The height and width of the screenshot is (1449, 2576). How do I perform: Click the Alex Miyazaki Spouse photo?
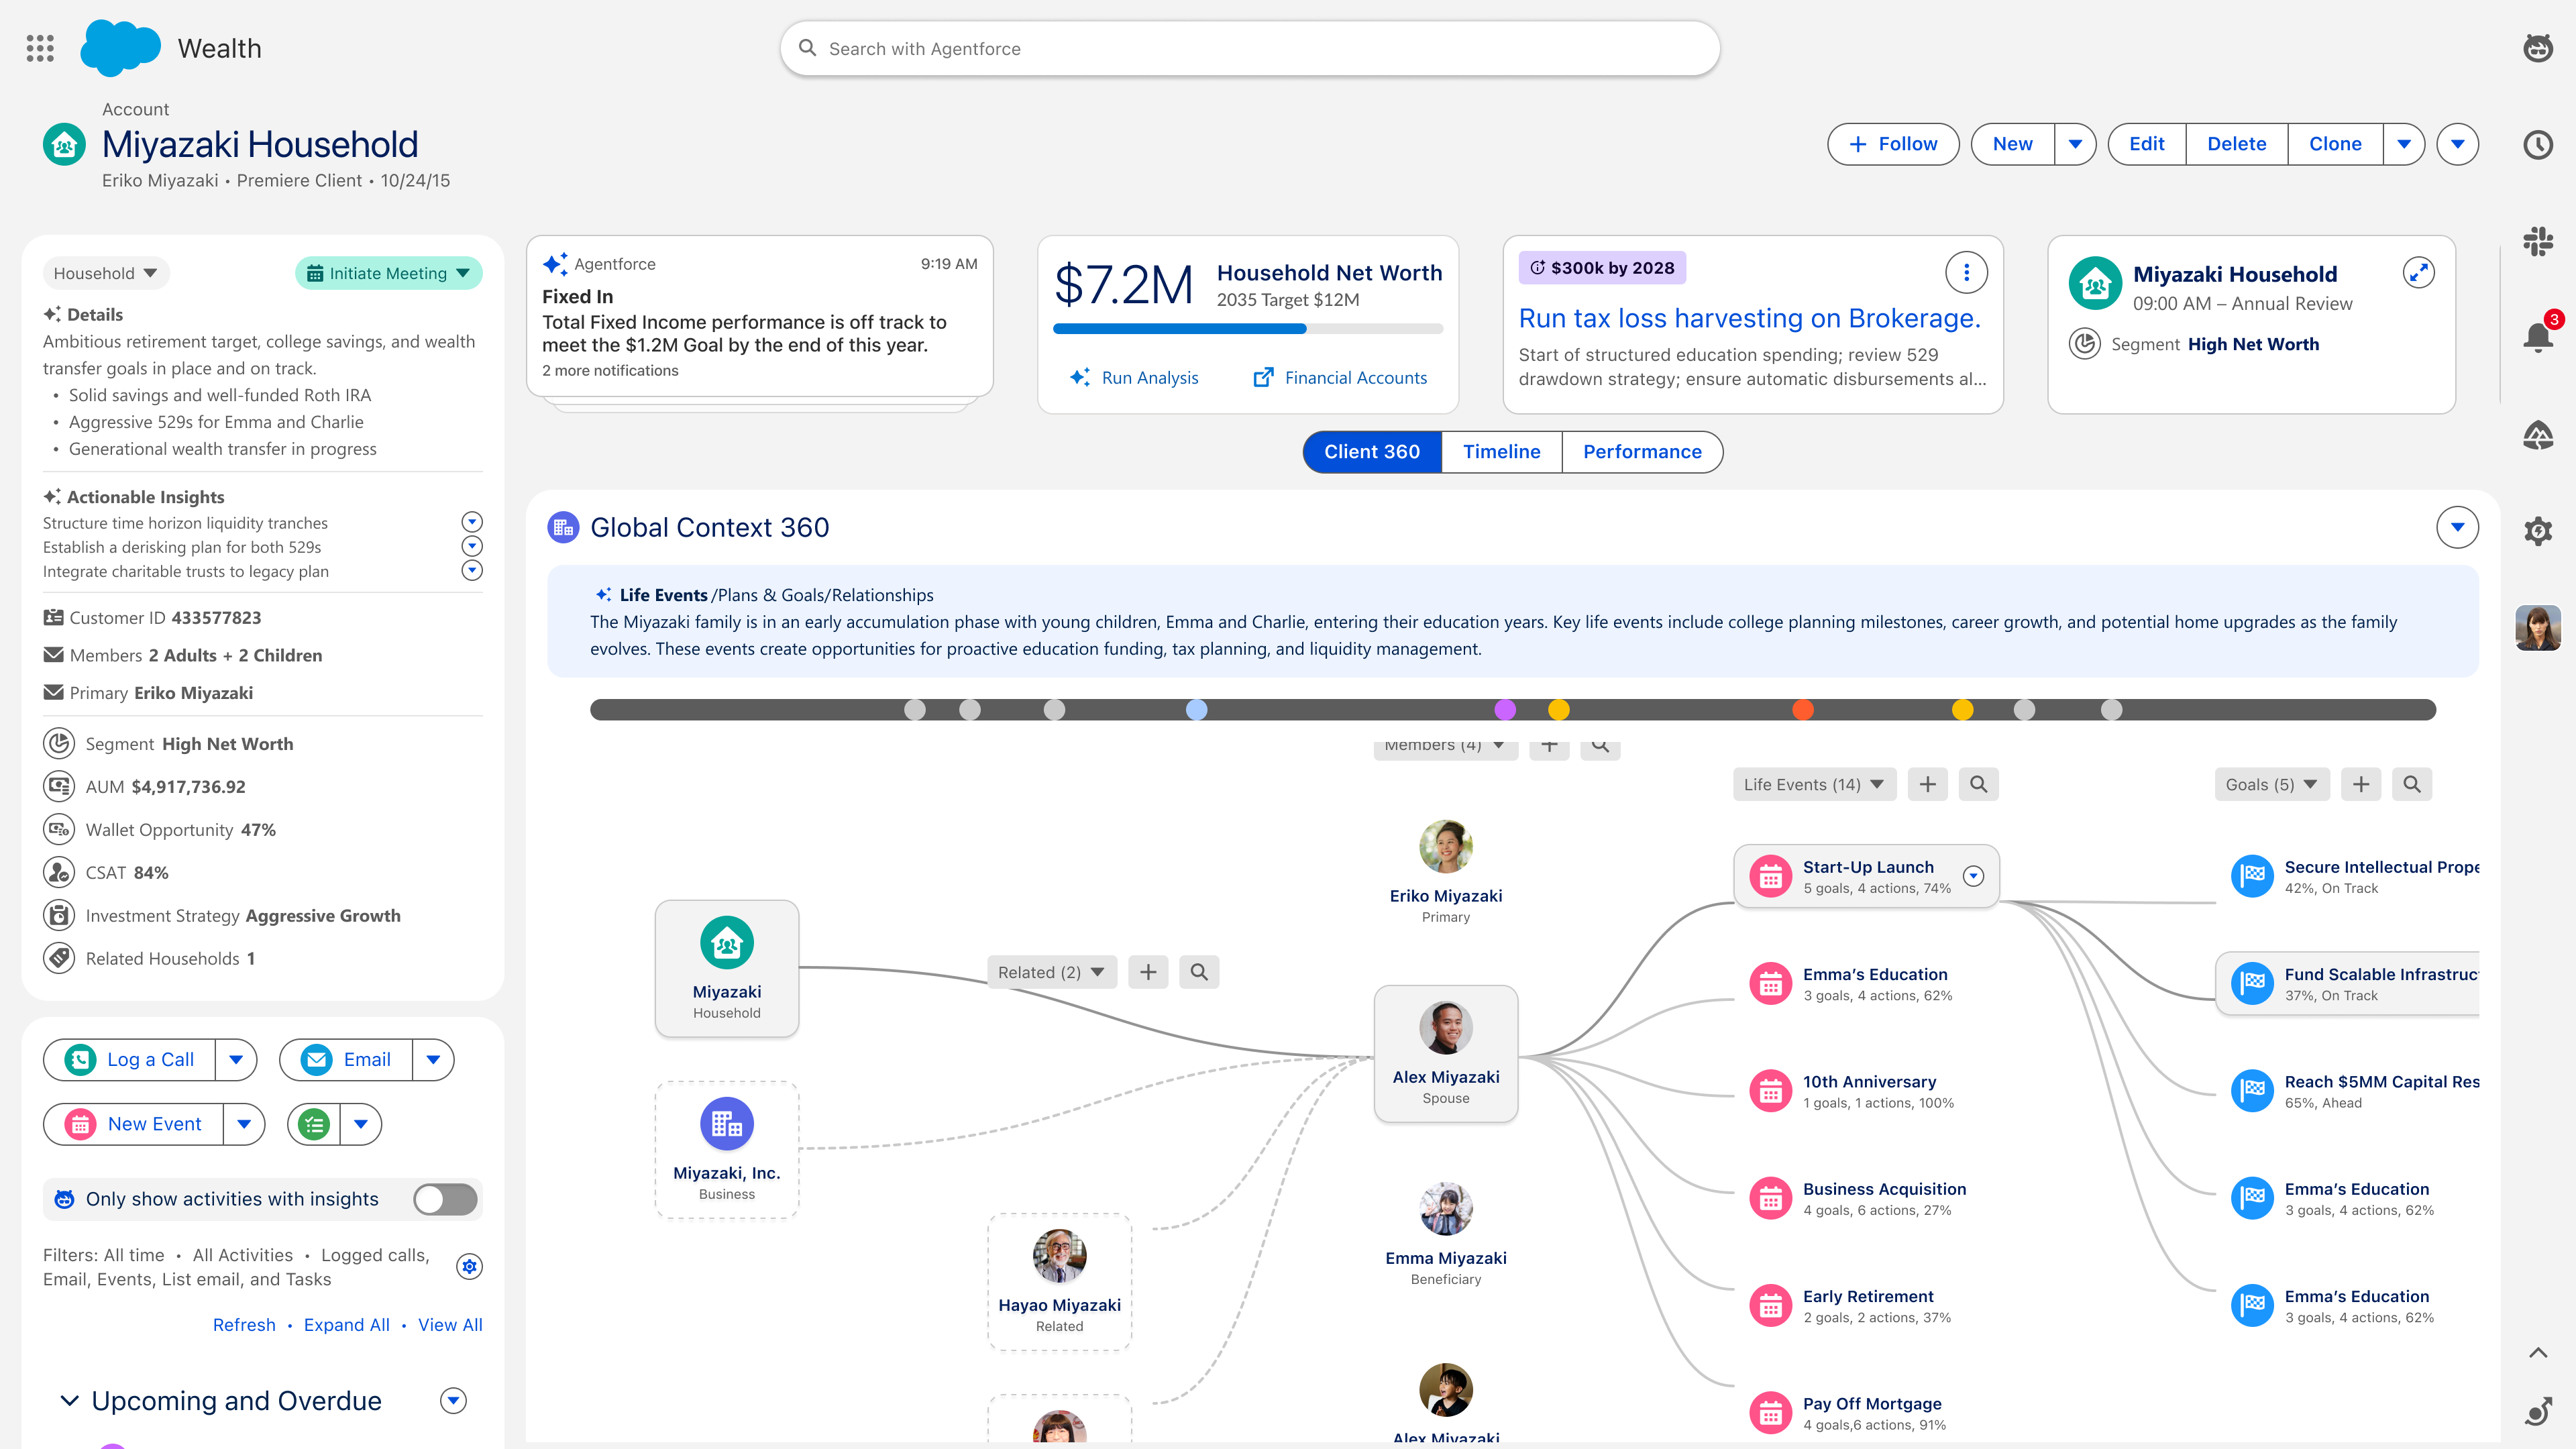(x=1445, y=1028)
